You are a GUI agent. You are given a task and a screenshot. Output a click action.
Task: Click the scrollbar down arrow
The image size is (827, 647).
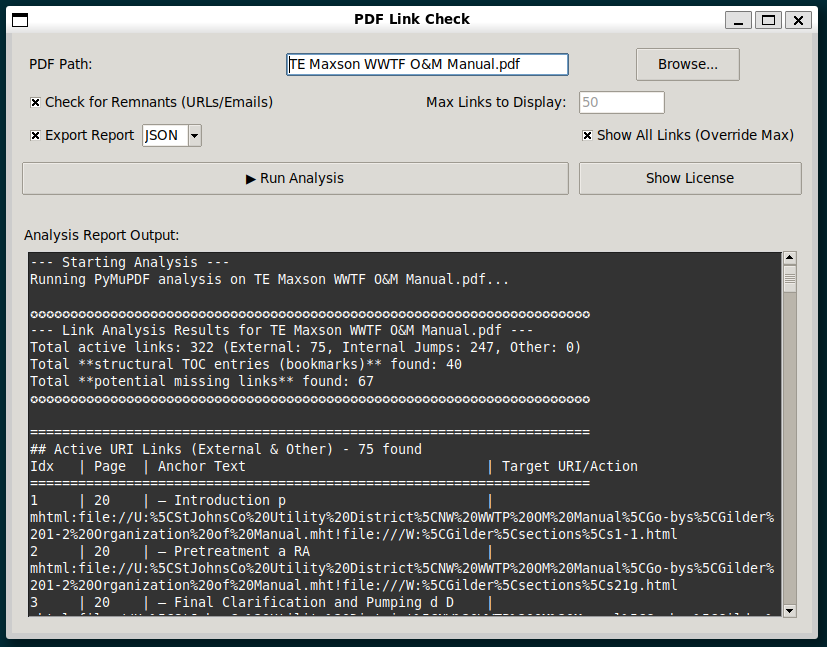click(791, 611)
